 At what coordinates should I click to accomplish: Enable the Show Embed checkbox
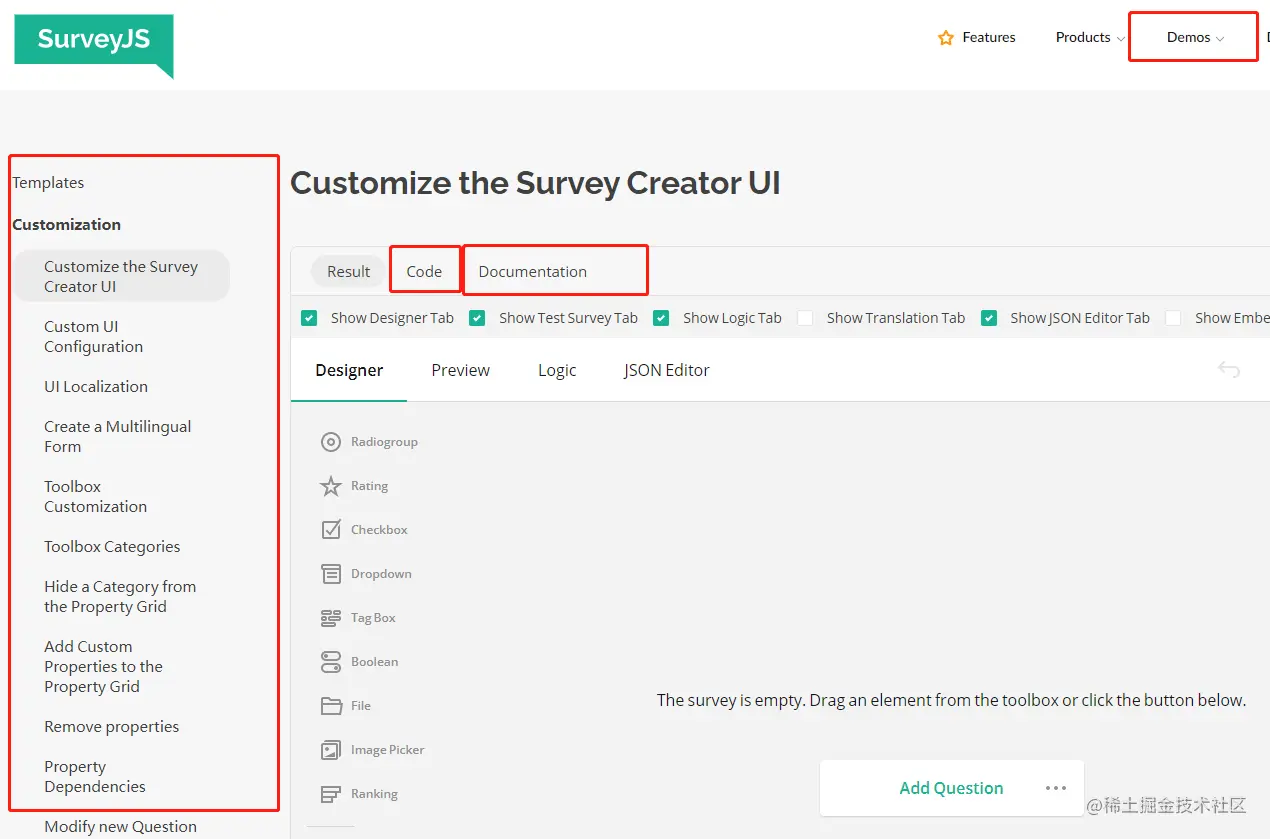point(1173,318)
